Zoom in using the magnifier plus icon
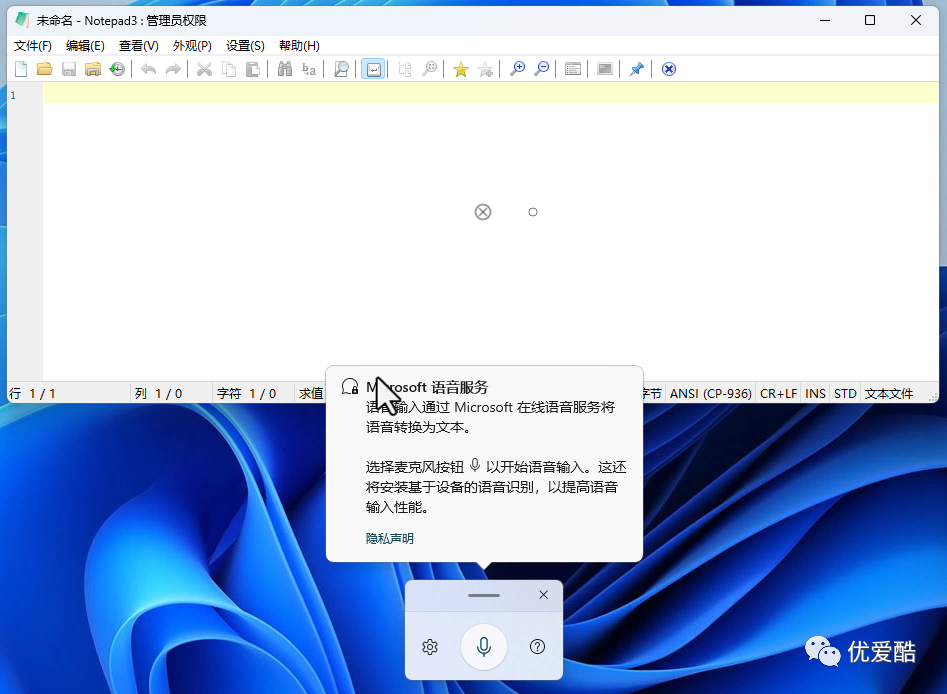The height and width of the screenshot is (694, 947). (x=518, y=68)
